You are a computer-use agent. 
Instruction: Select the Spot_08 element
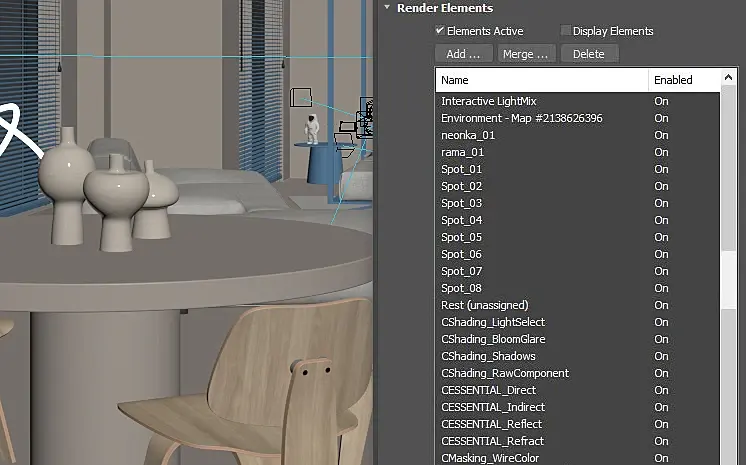coord(578,288)
